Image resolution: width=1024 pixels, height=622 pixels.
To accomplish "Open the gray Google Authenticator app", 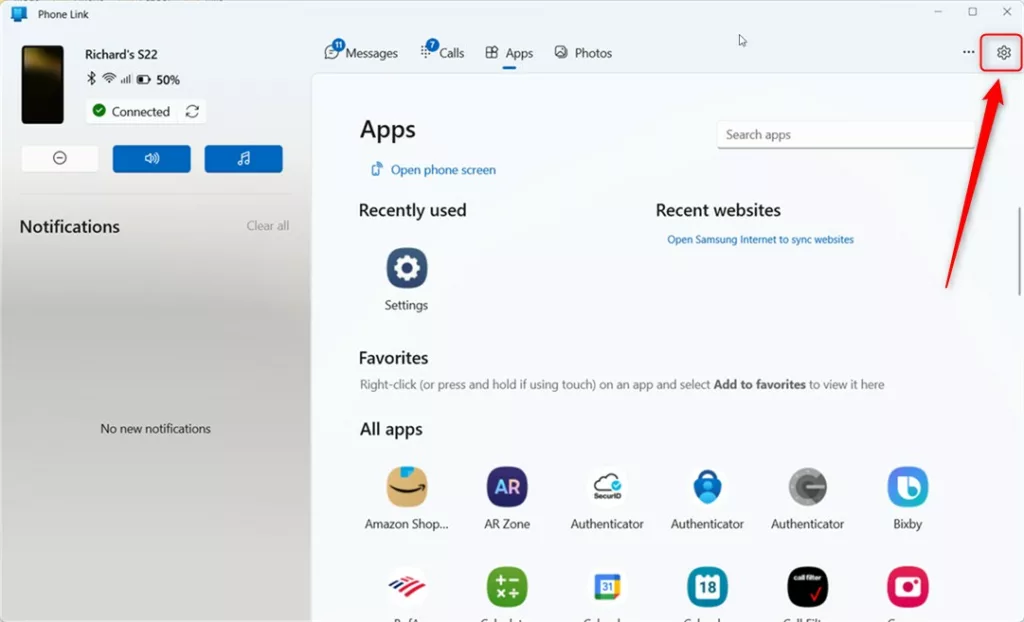I will tap(808, 498).
